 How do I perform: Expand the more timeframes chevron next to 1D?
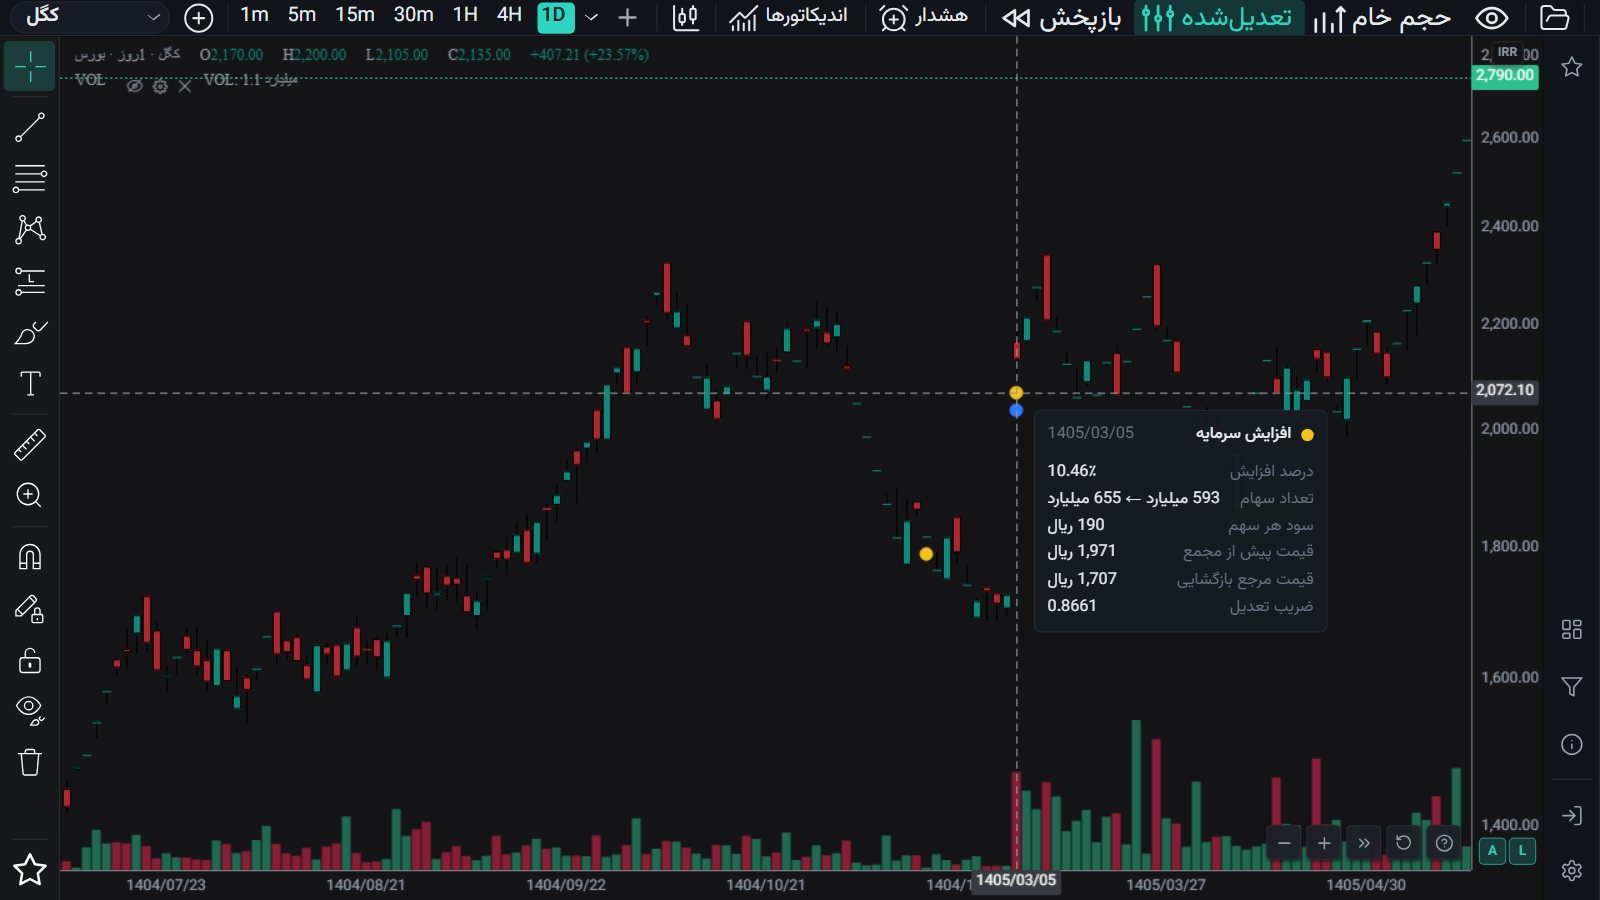(x=592, y=17)
